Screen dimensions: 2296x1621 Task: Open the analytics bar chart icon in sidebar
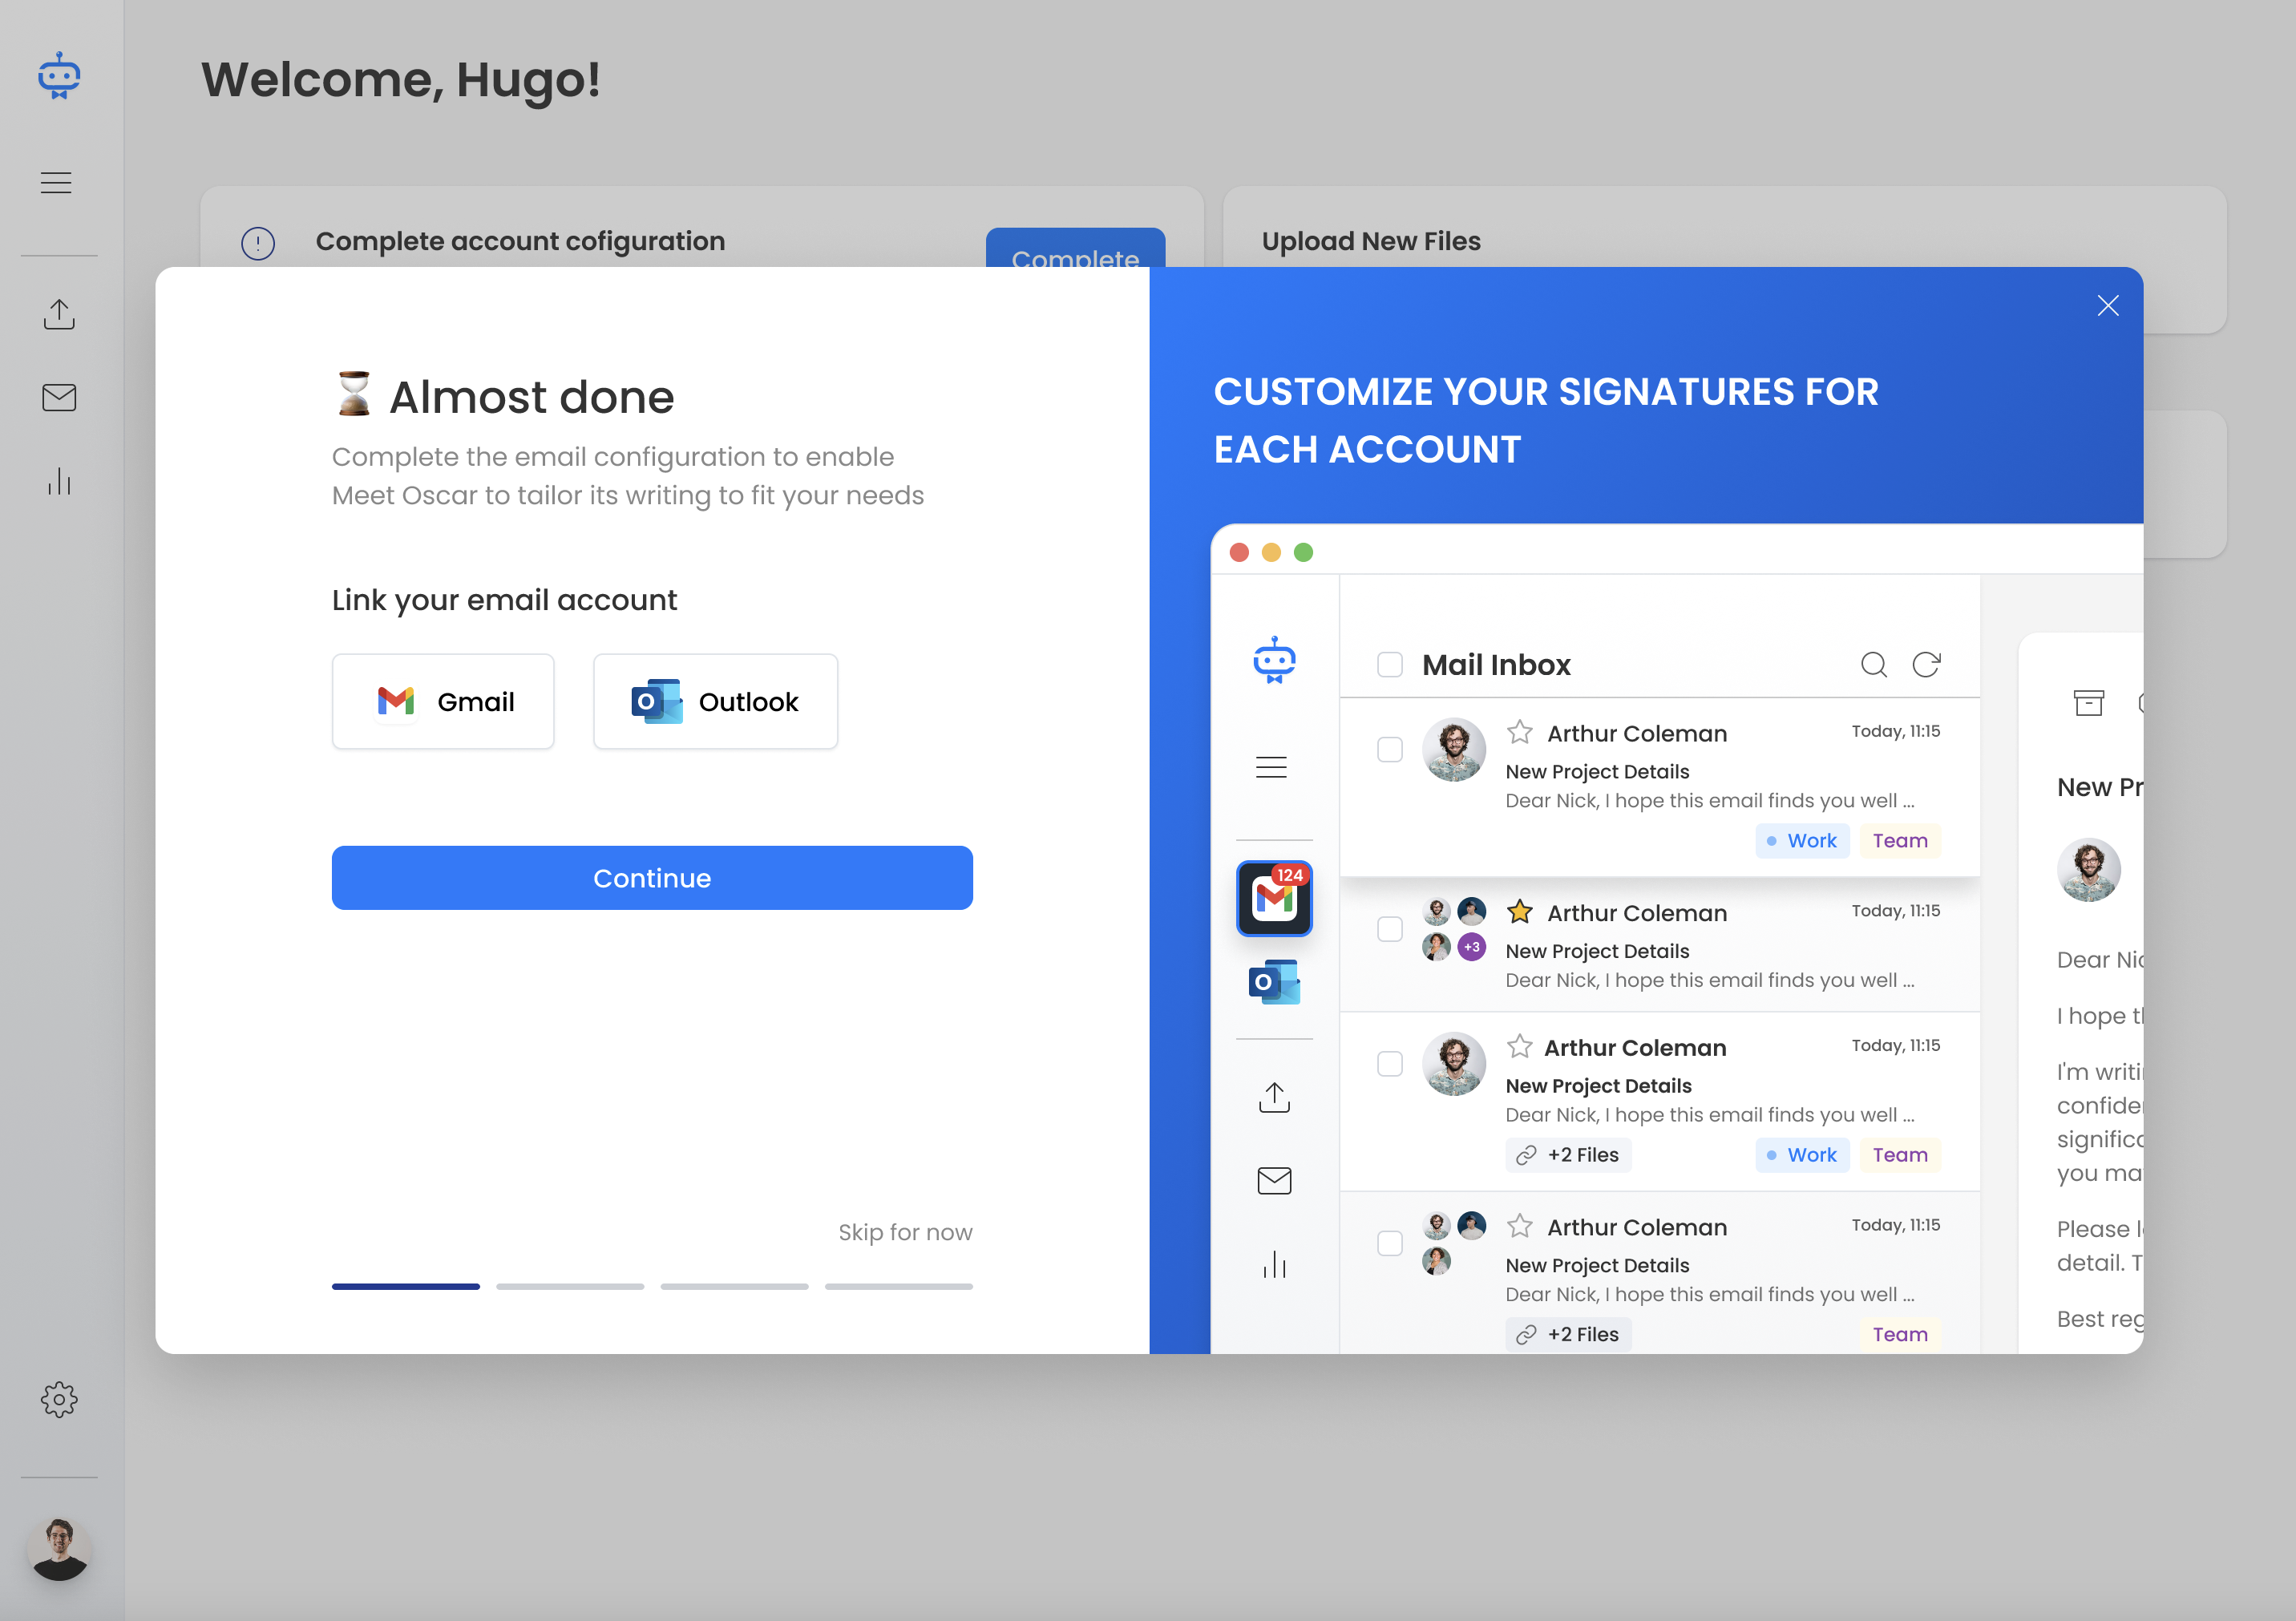coord(59,481)
